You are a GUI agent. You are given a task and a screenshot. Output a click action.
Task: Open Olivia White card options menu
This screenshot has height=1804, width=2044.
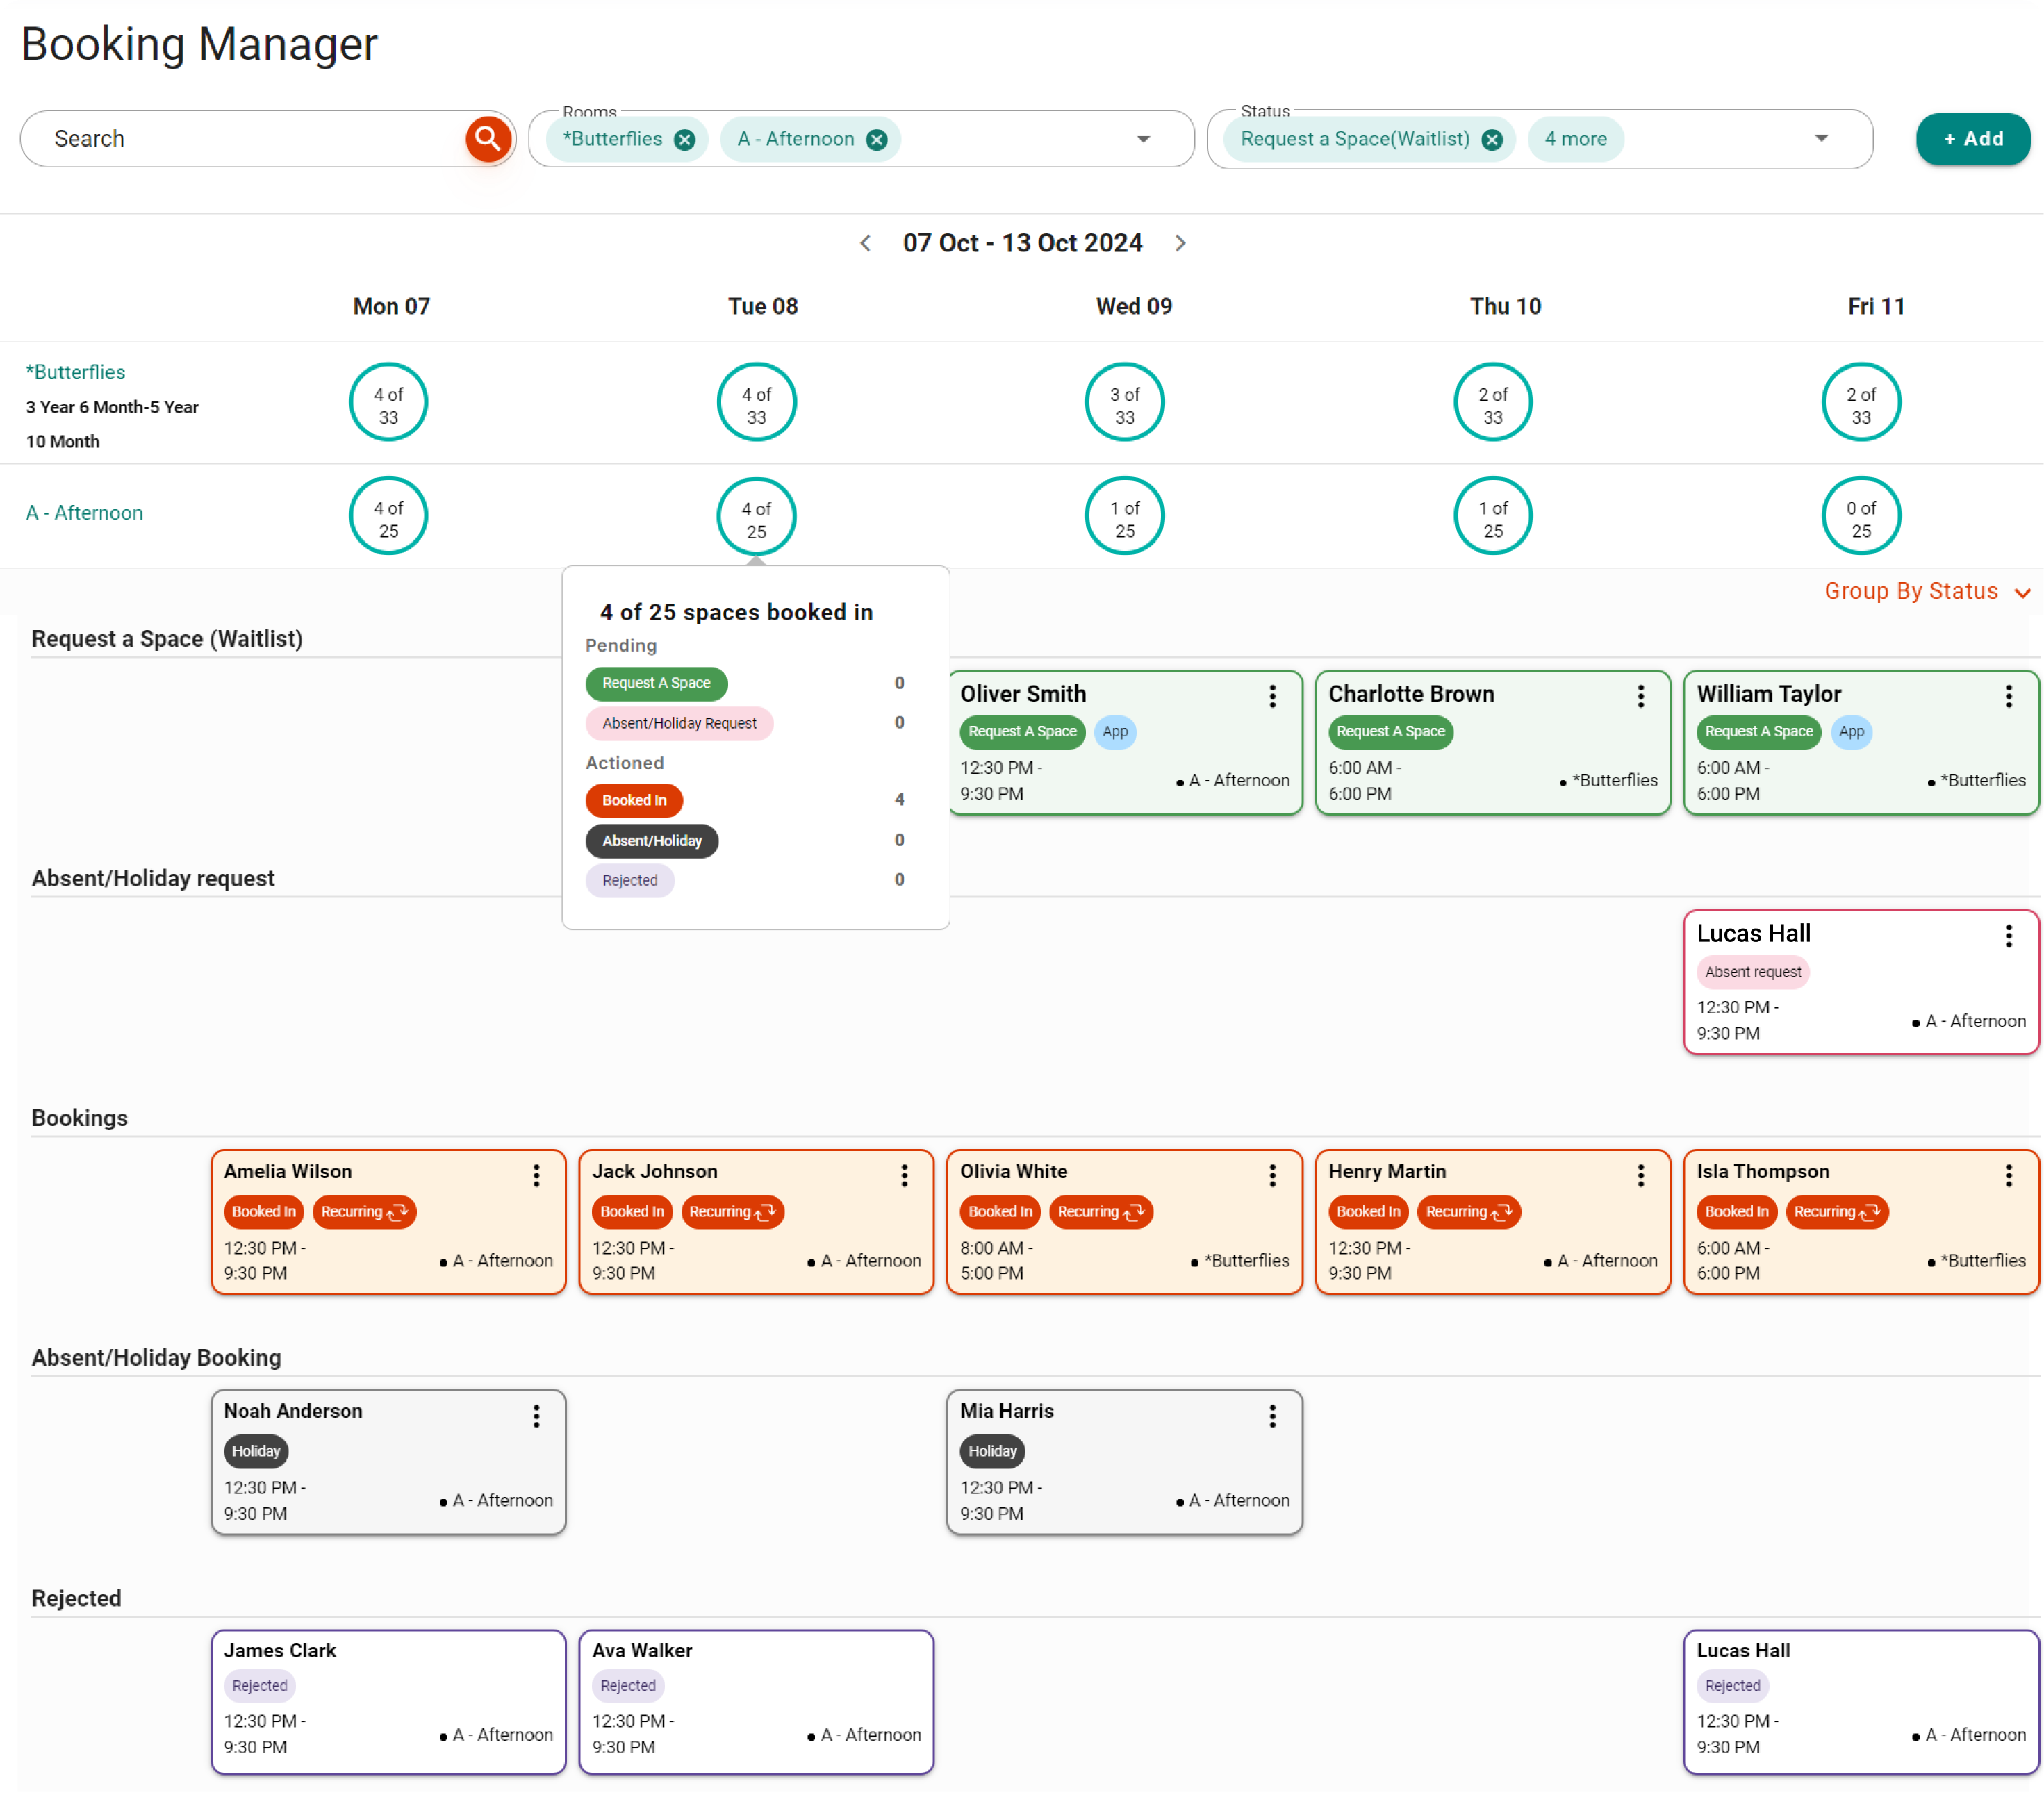(x=1272, y=1176)
